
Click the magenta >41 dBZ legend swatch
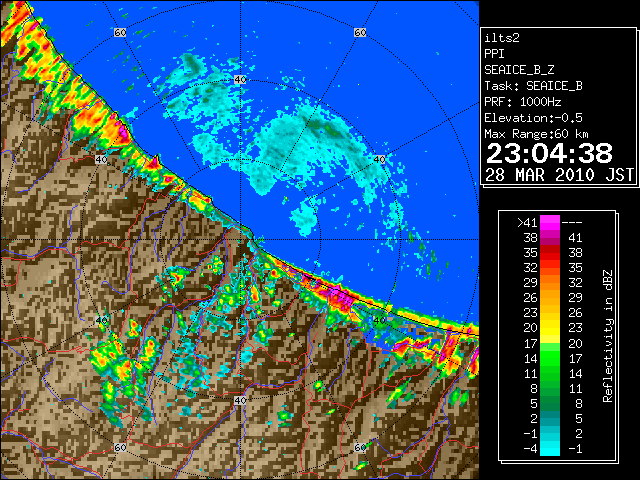[549, 222]
